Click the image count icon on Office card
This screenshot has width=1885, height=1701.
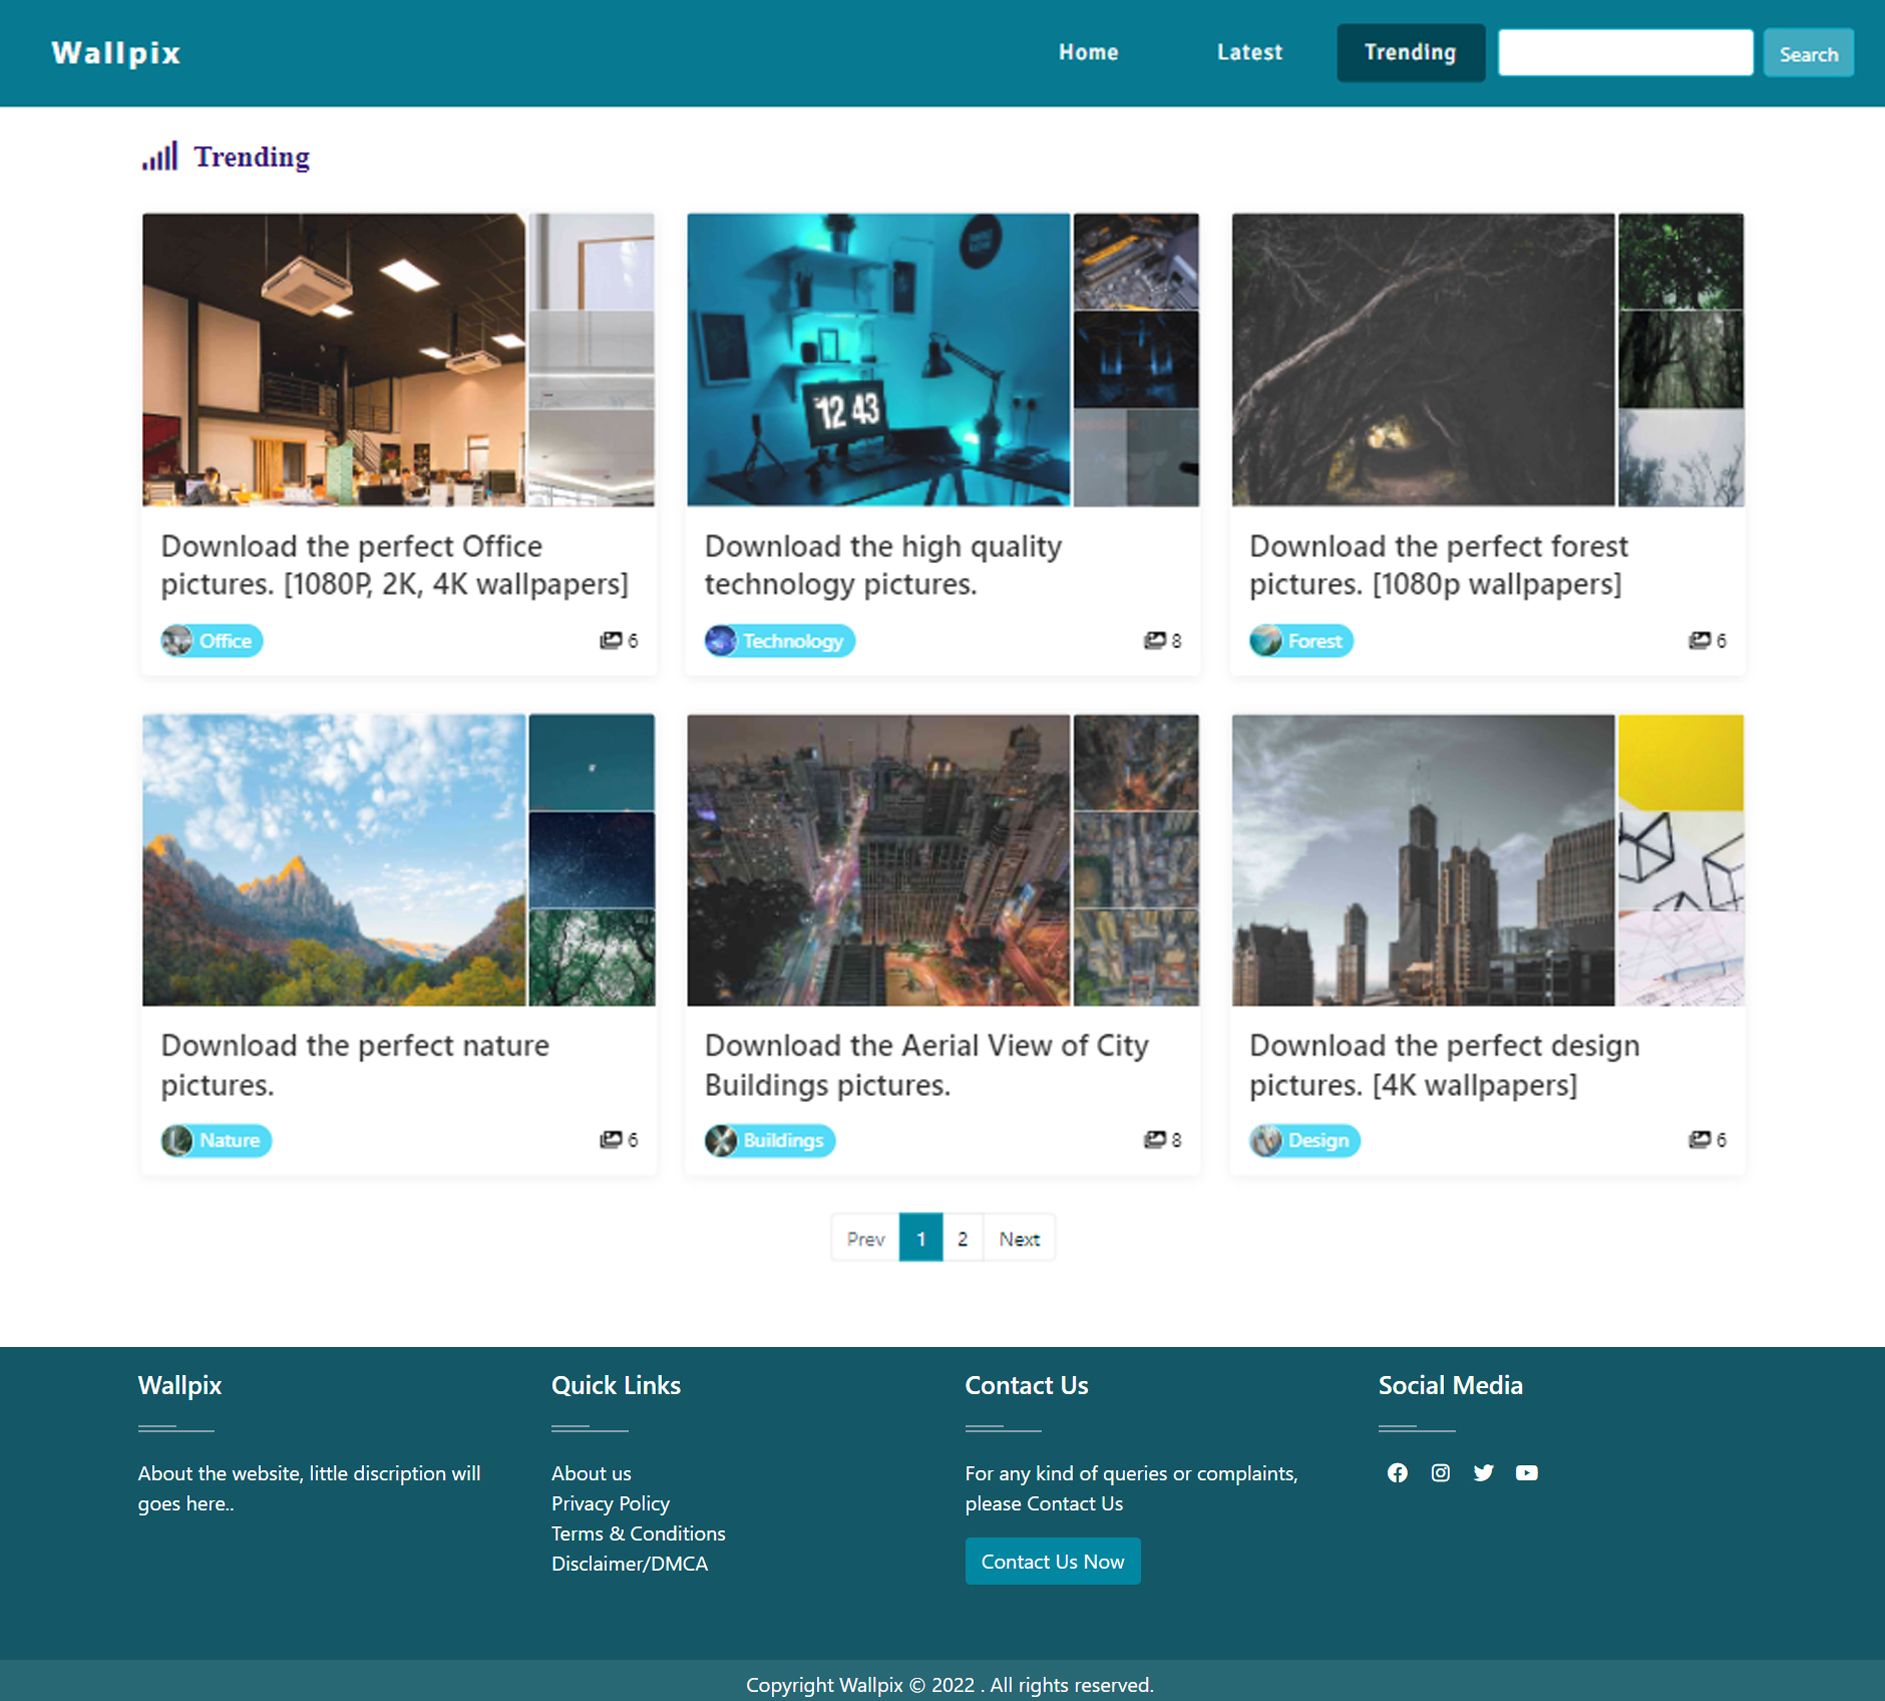(x=610, y=640)
